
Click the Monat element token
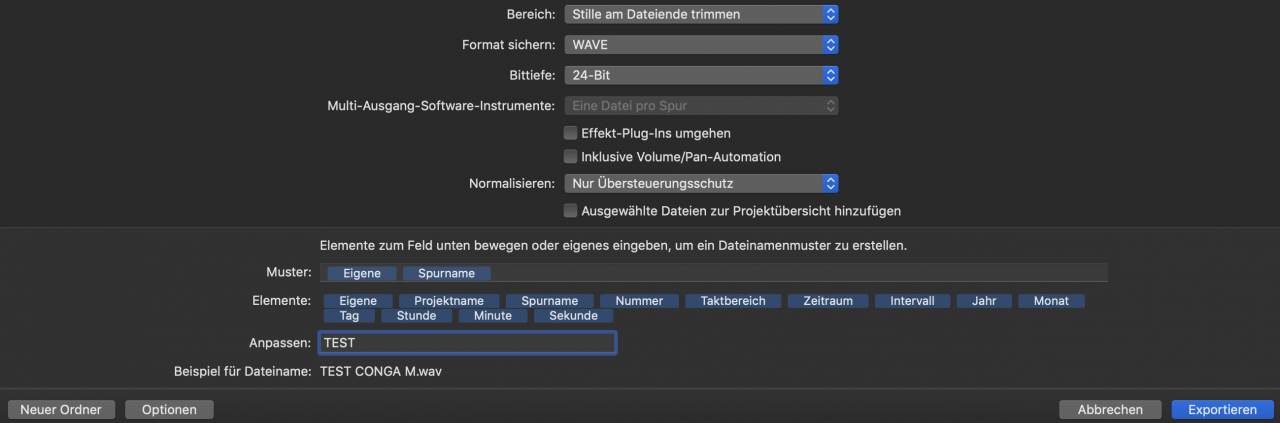pos(1052,300)
